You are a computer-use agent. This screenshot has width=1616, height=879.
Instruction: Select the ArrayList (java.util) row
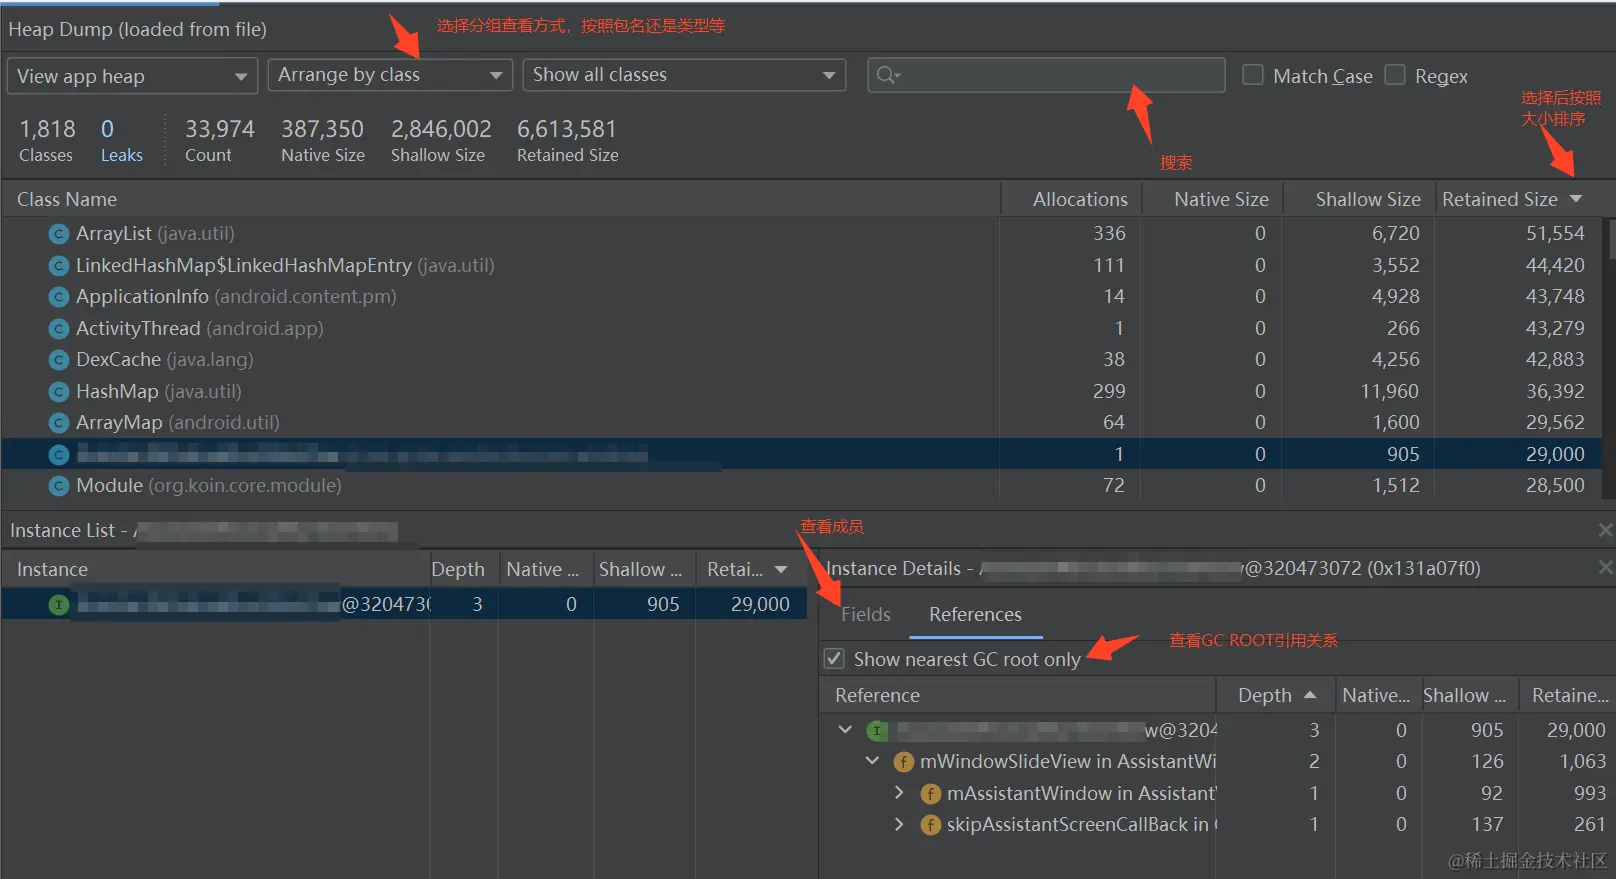(802, 233)
